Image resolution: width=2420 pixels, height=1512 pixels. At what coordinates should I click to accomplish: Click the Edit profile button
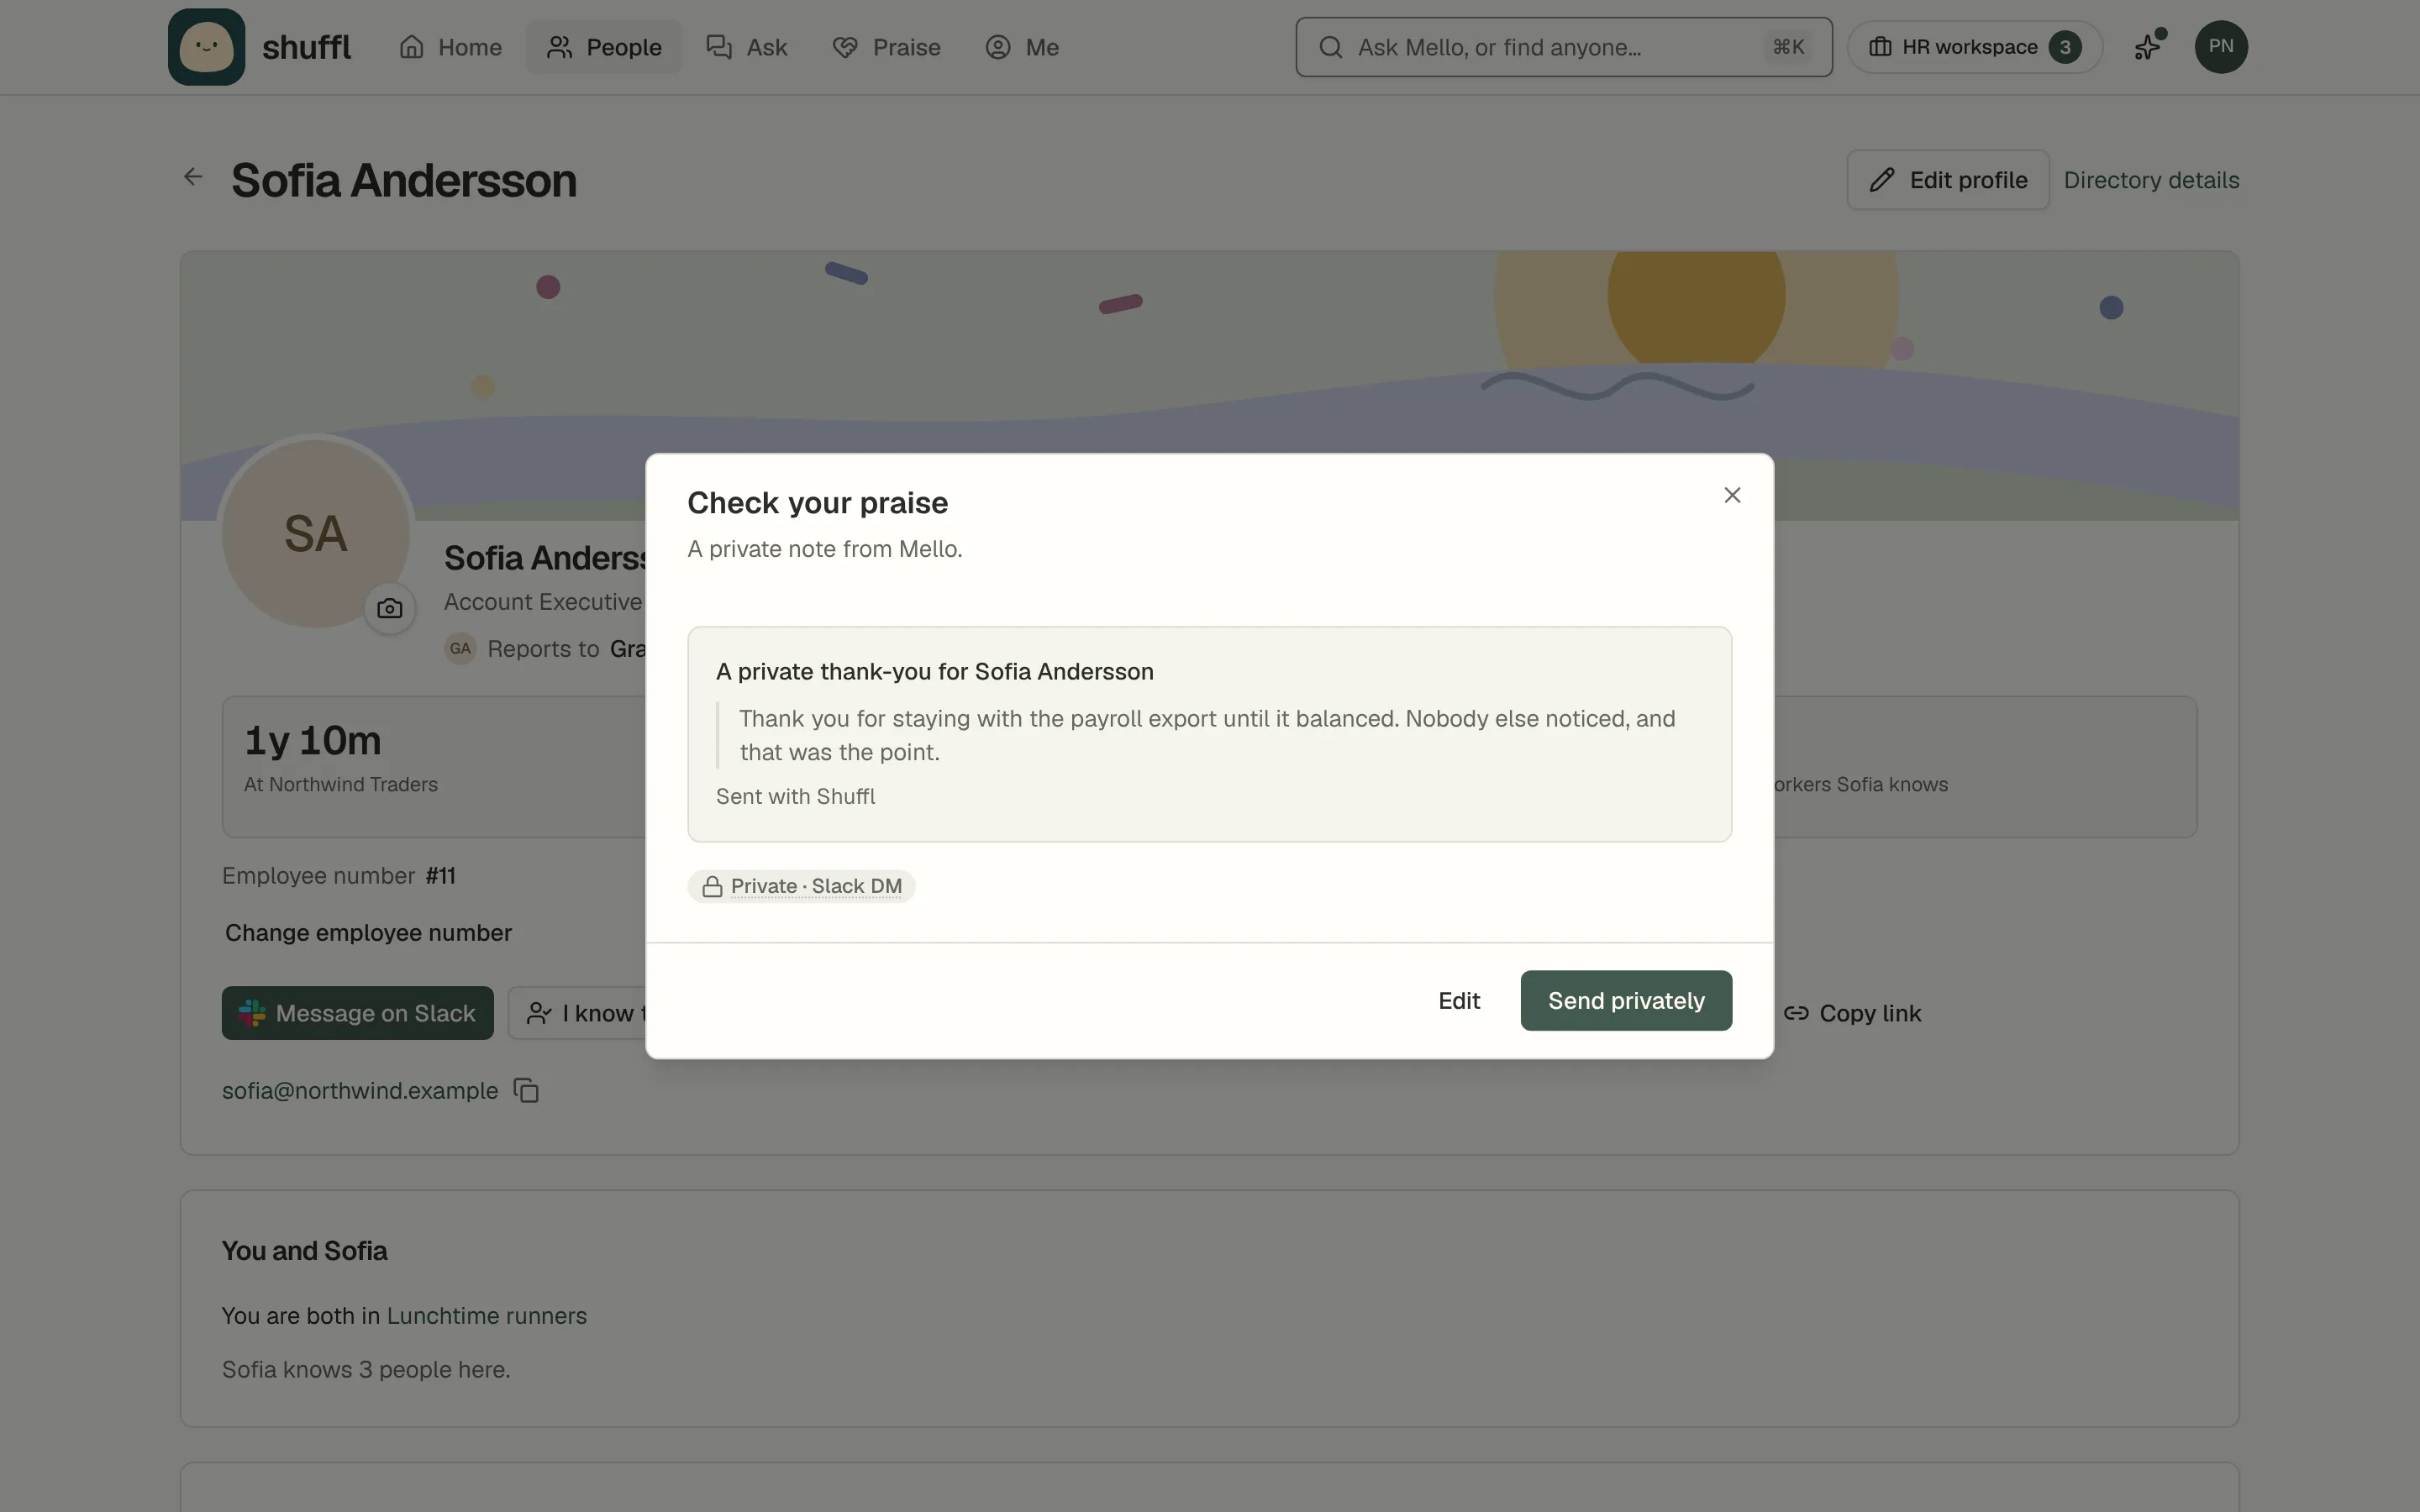1947,180
